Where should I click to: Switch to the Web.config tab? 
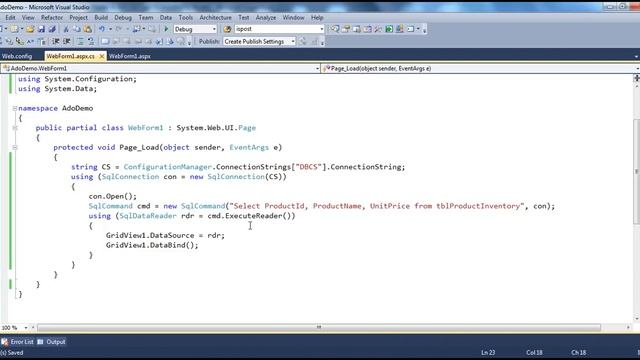click(x=17, y=56)
